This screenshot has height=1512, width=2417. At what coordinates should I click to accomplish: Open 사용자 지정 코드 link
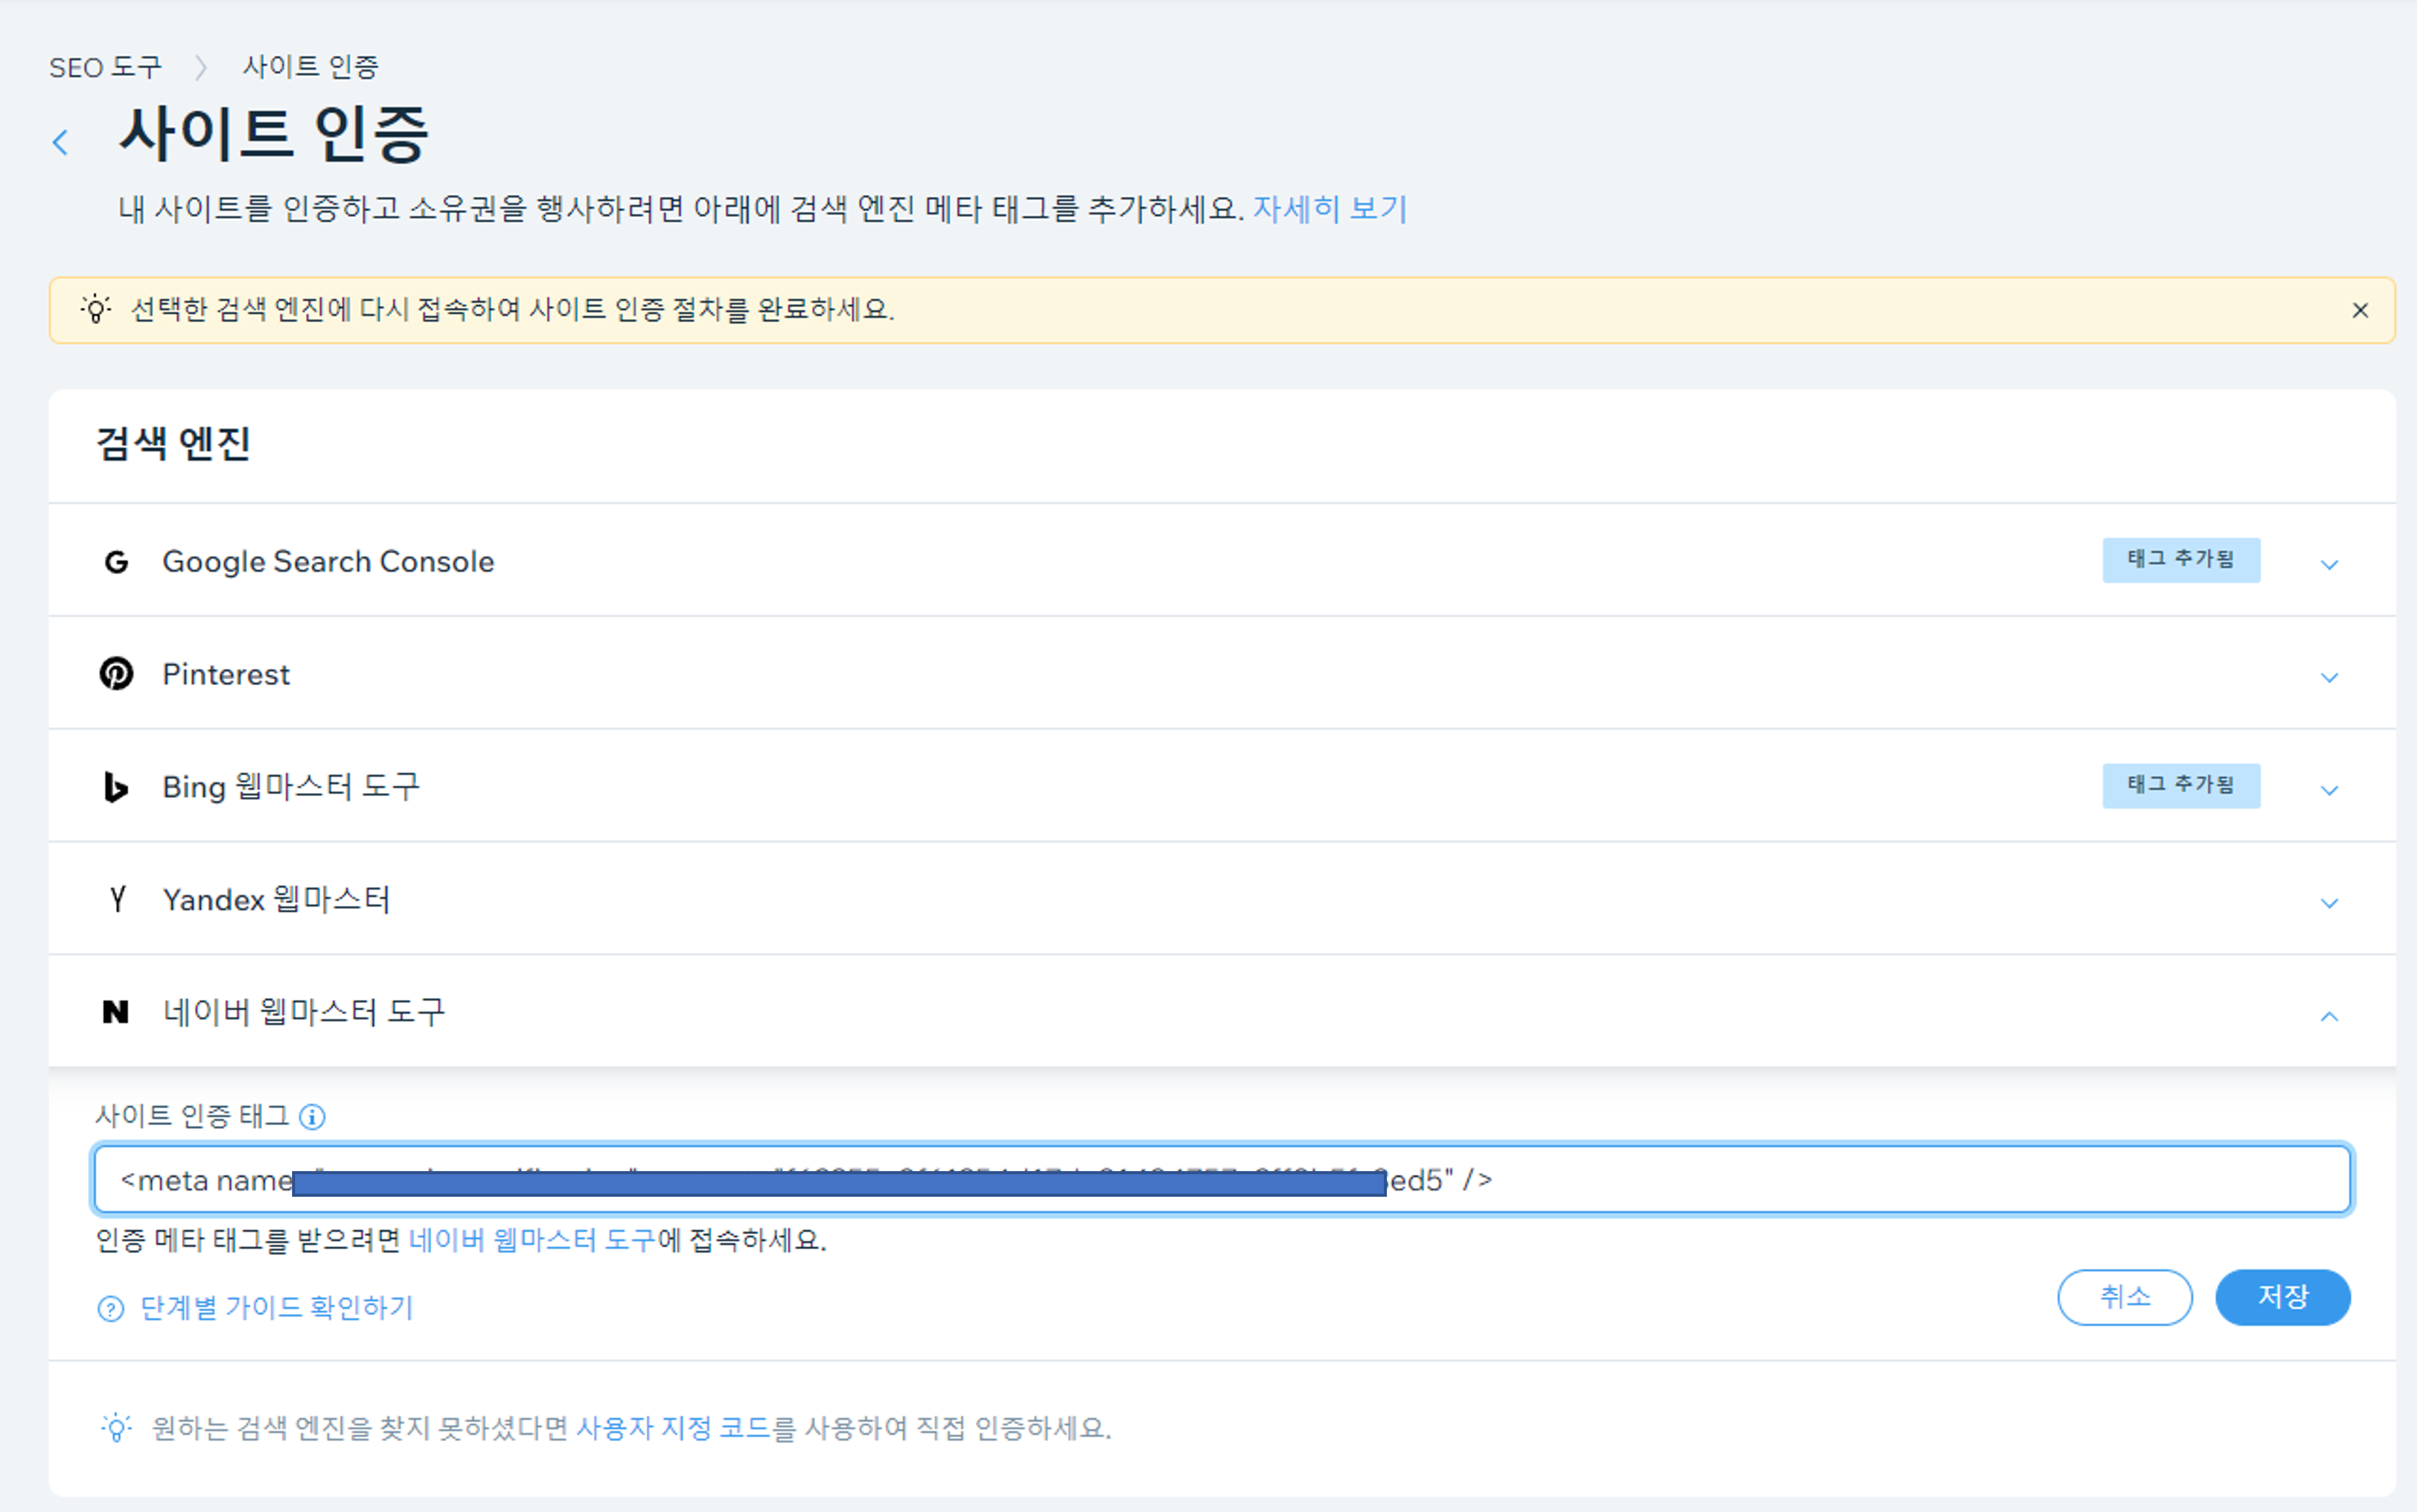[673, 1427]
